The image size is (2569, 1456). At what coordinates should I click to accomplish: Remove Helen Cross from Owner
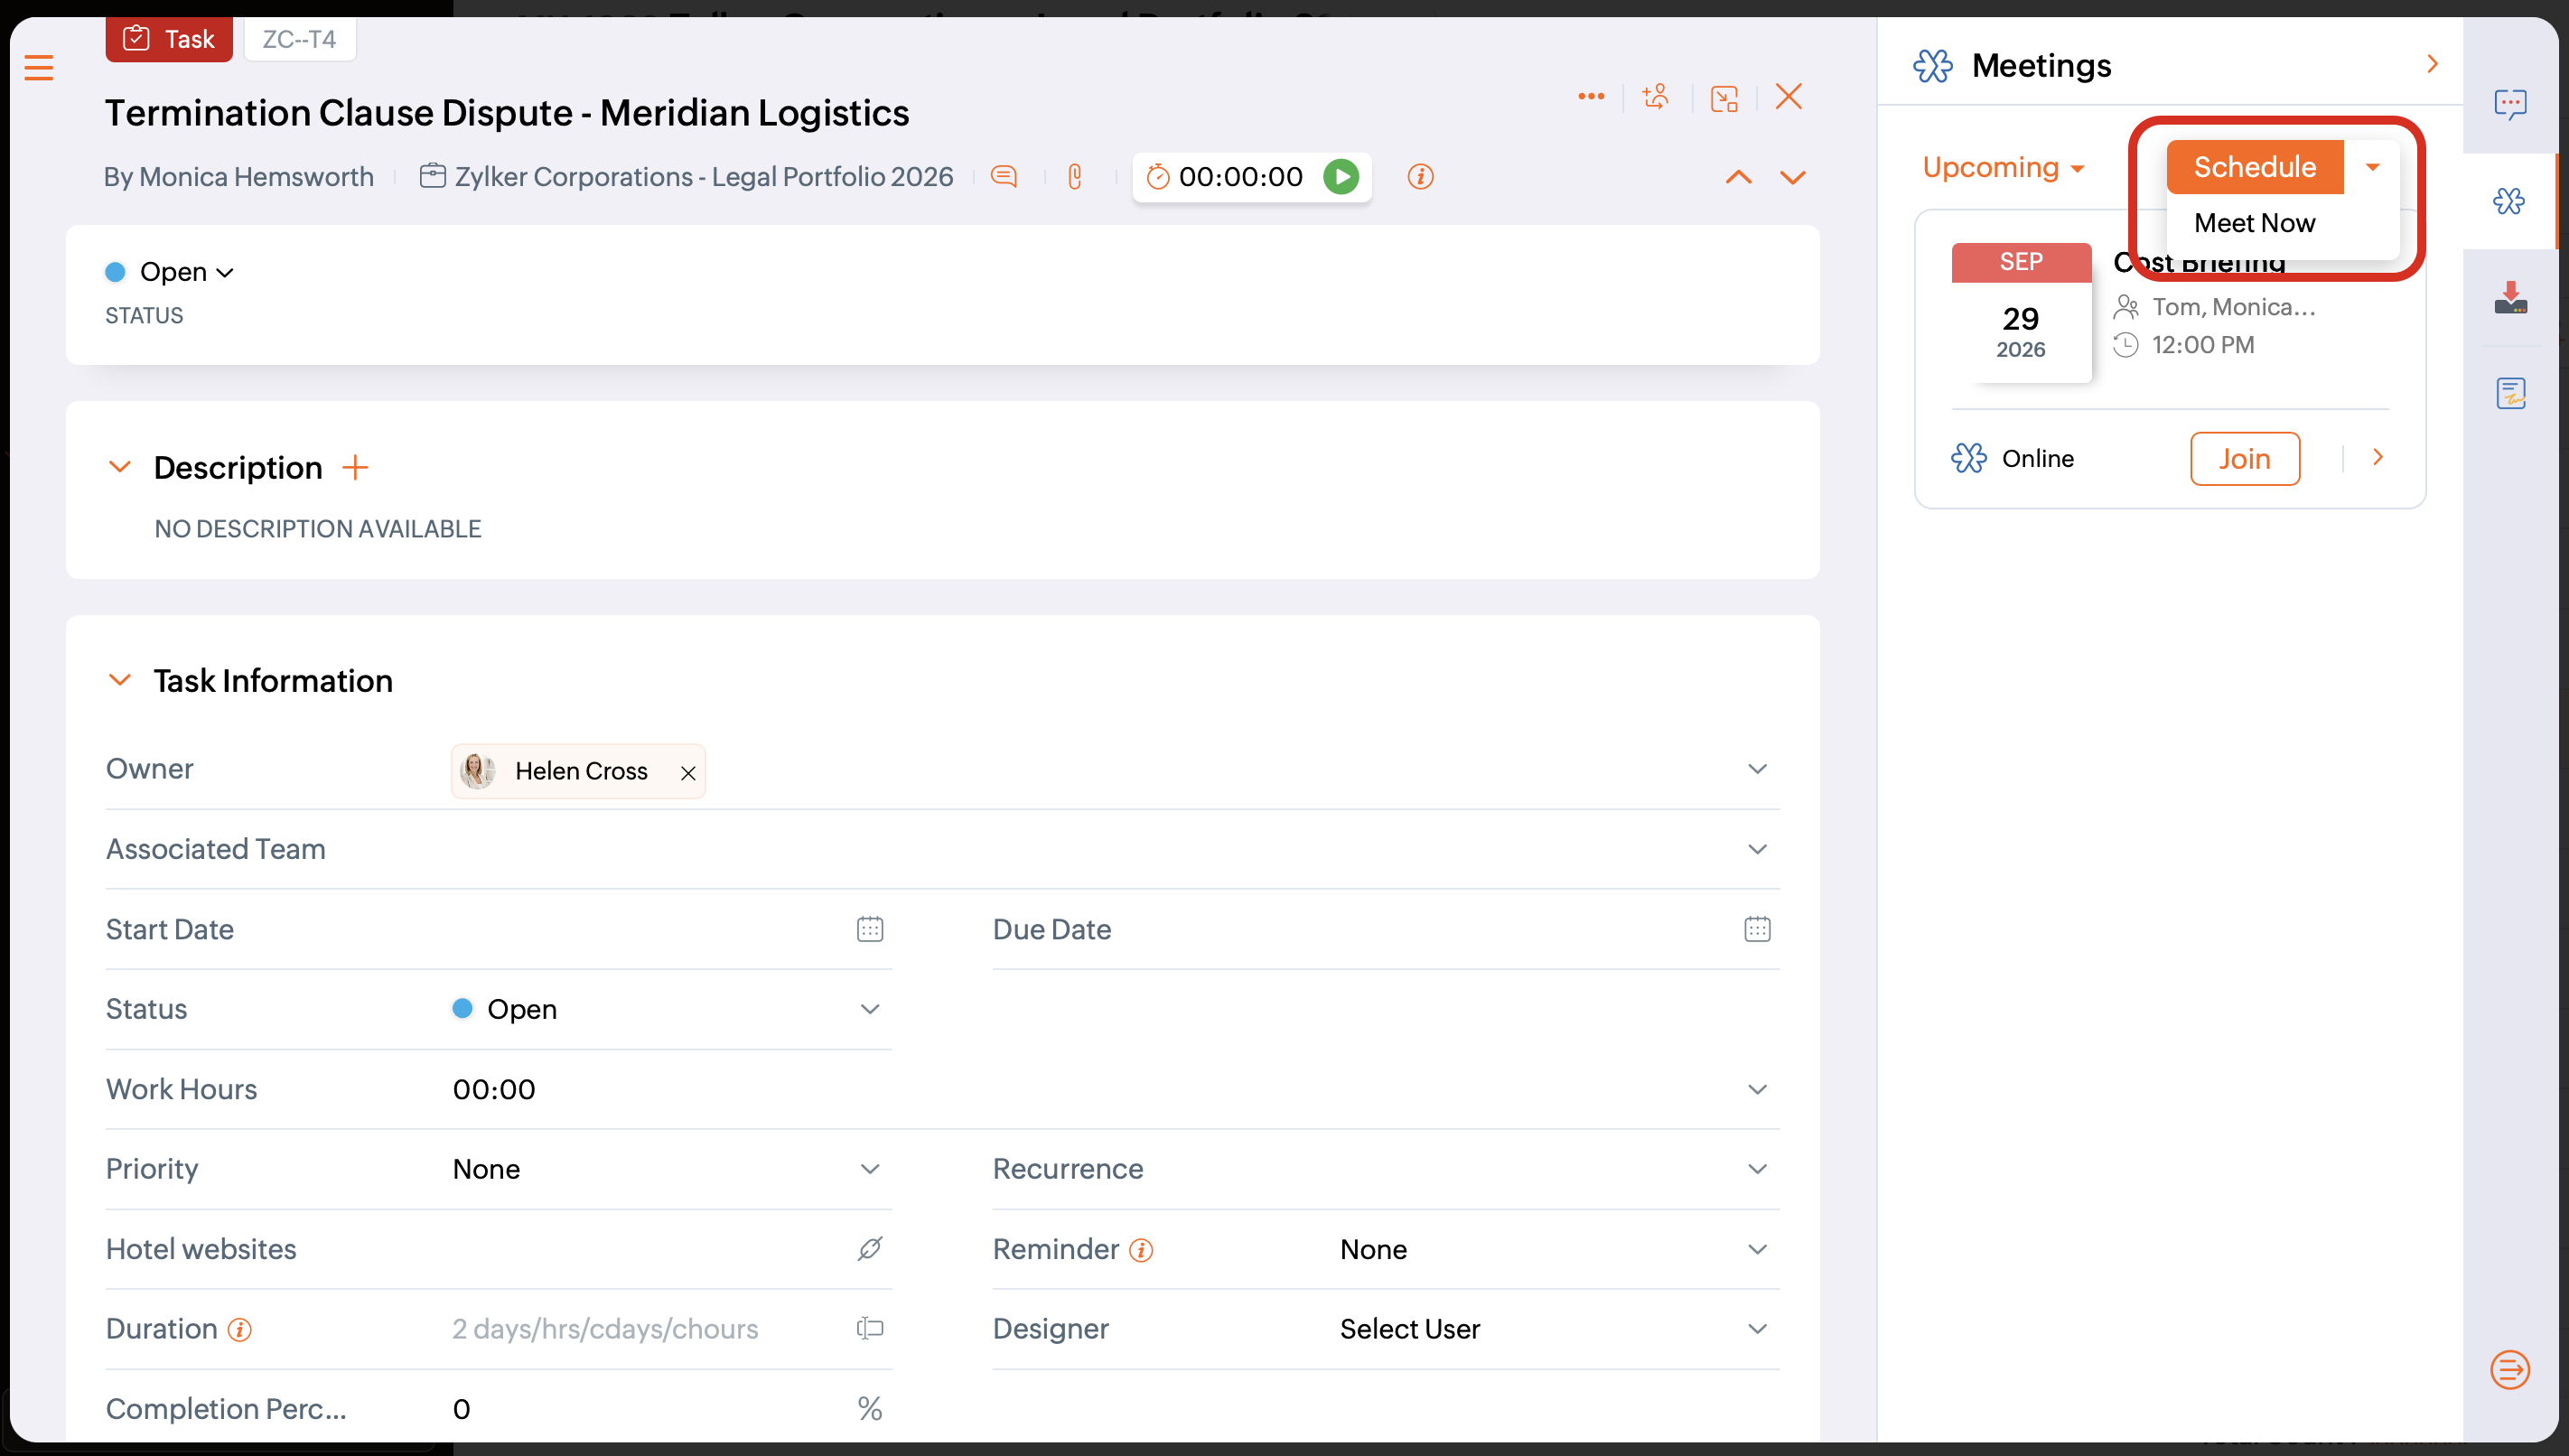coord(688,772)
